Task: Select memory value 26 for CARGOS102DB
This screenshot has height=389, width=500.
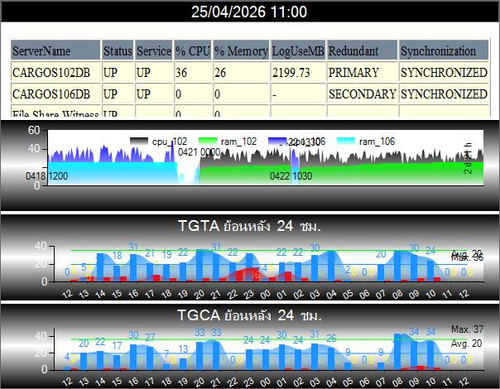Action: point(241,72)
